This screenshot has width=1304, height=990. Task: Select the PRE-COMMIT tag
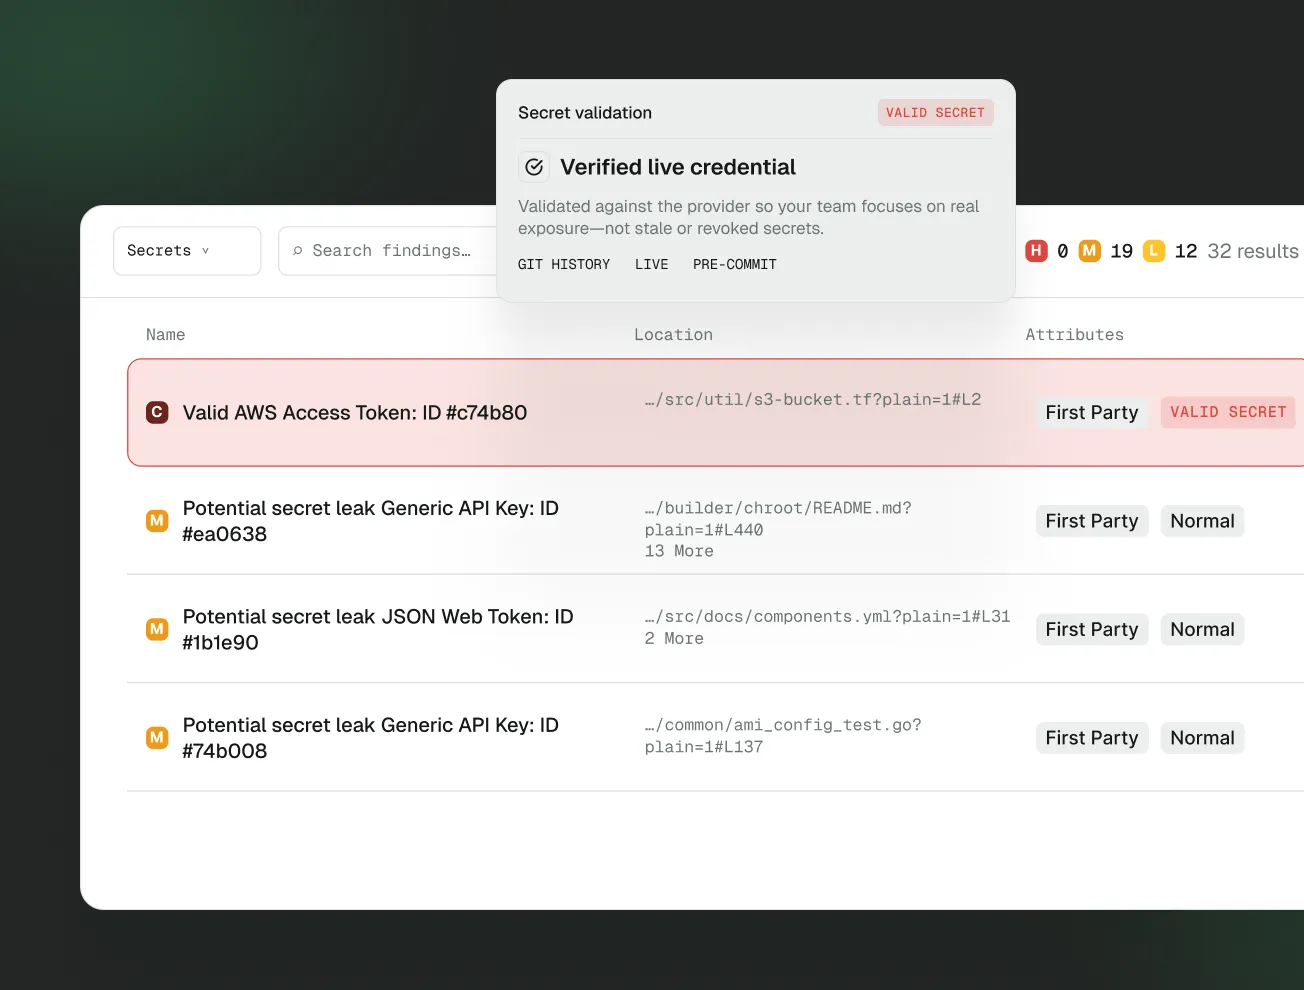[x=735, y=265]
